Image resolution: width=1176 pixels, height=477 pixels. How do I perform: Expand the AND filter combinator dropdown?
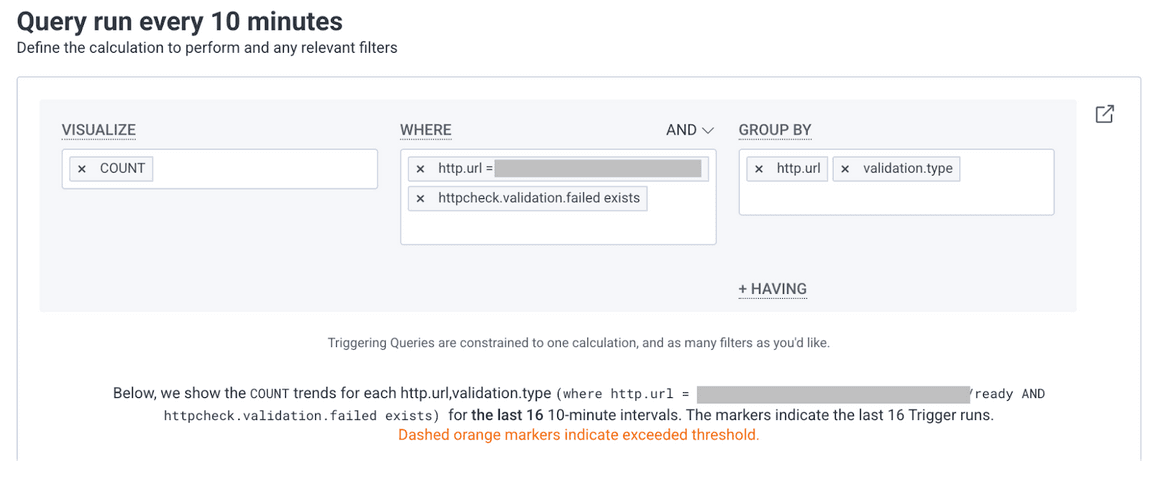pyautogui.click(x=691, y=130)
